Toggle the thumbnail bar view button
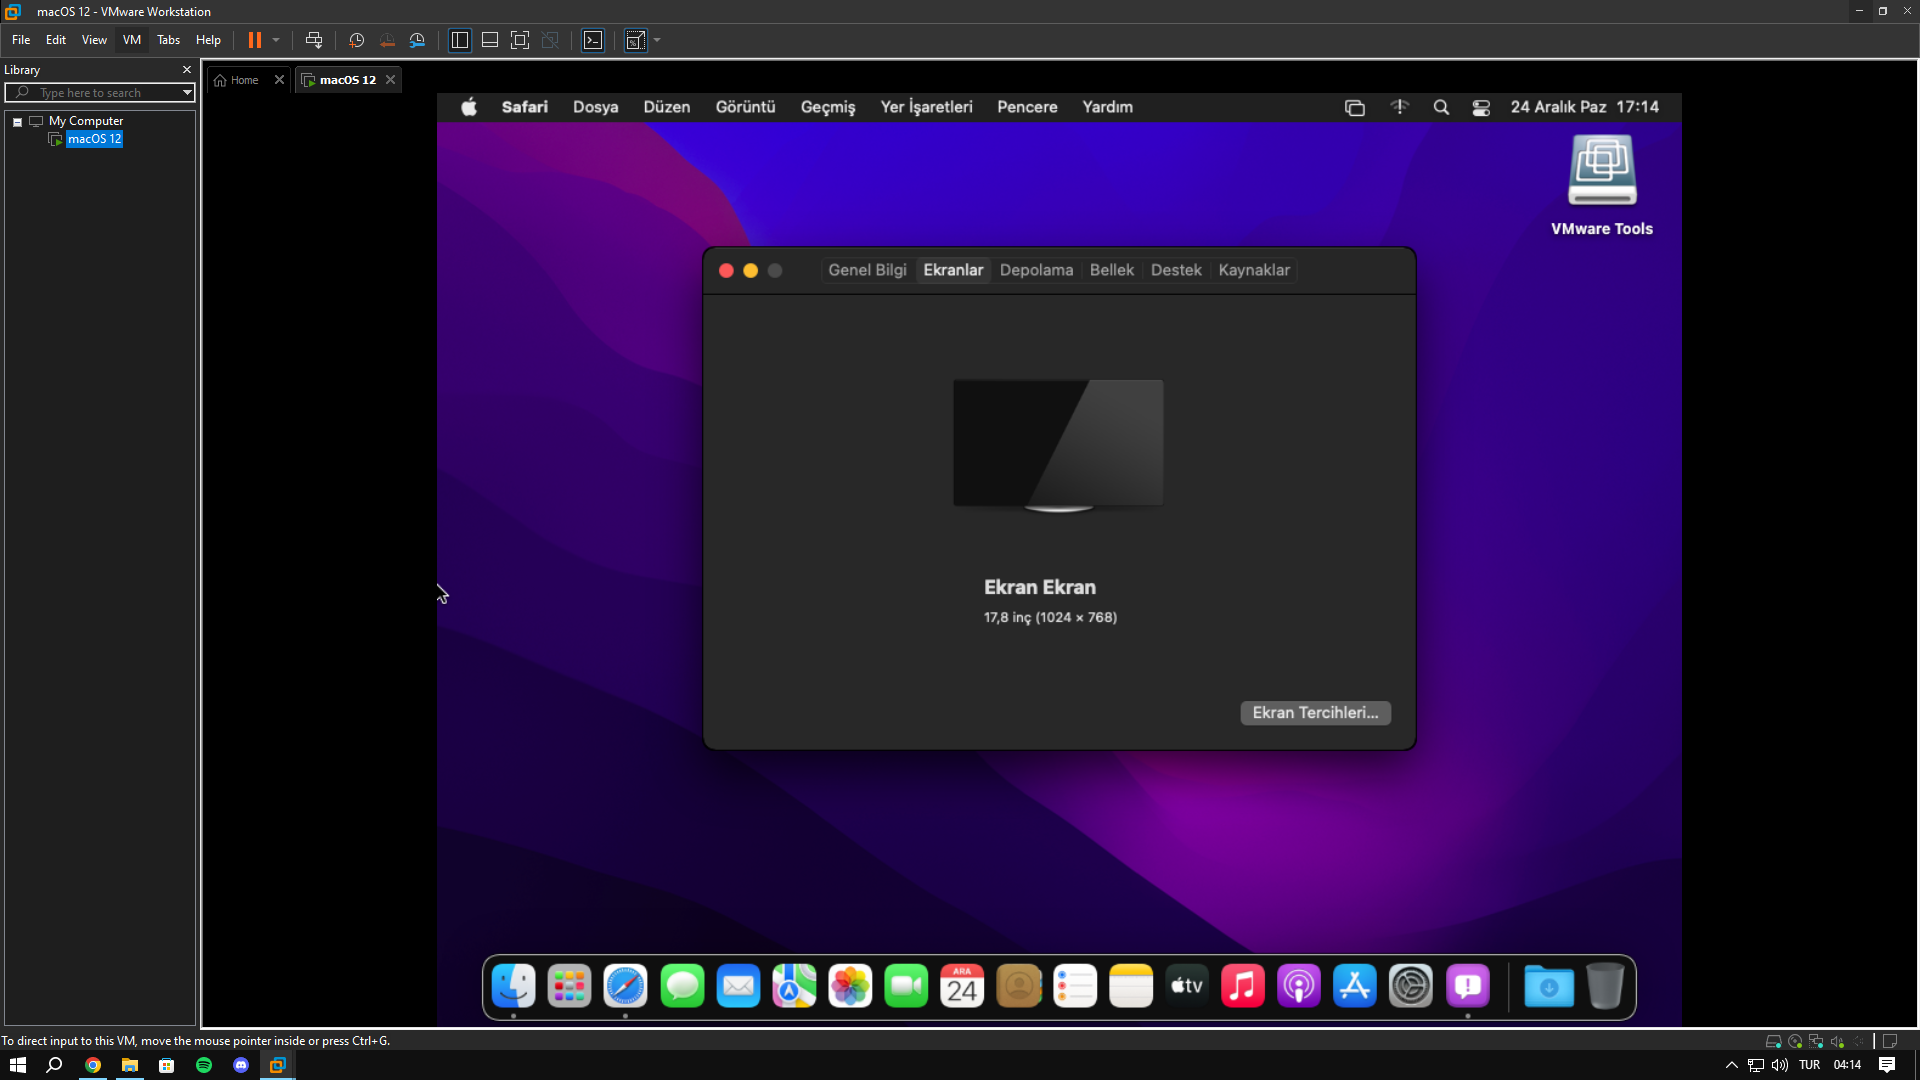 coord(490,40)
